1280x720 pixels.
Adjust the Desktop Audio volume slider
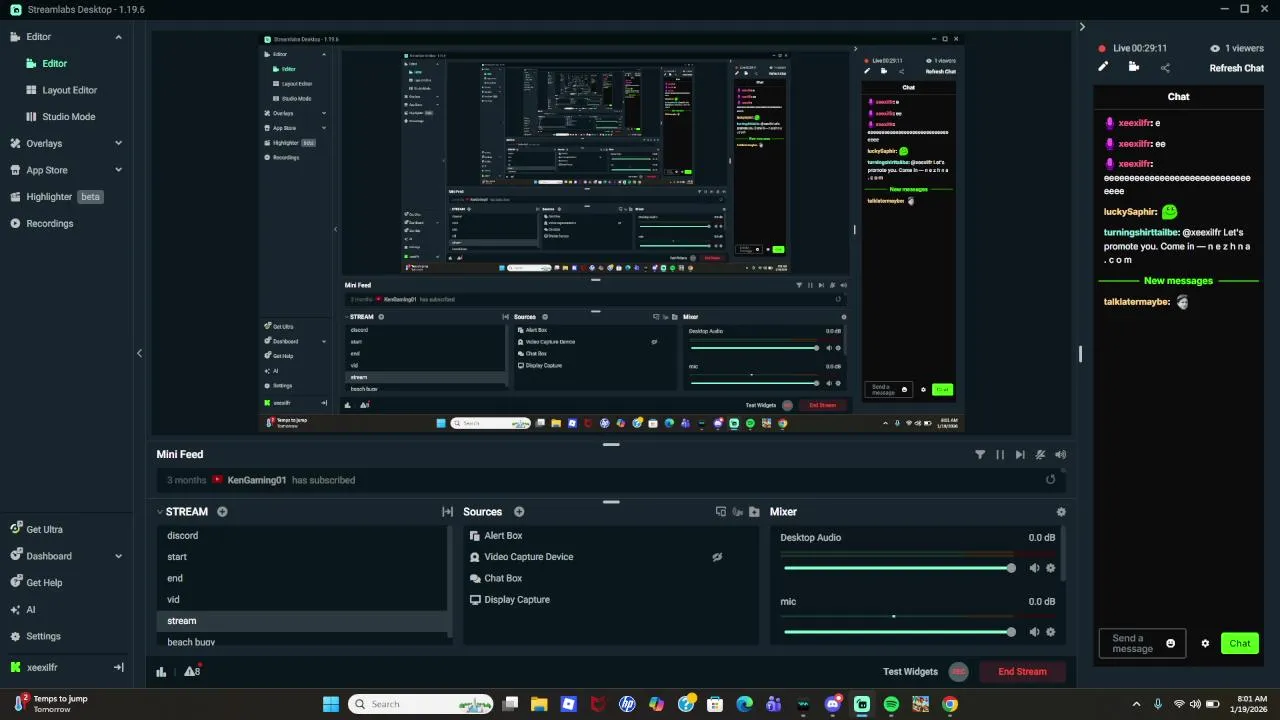[x=898, y=568]
